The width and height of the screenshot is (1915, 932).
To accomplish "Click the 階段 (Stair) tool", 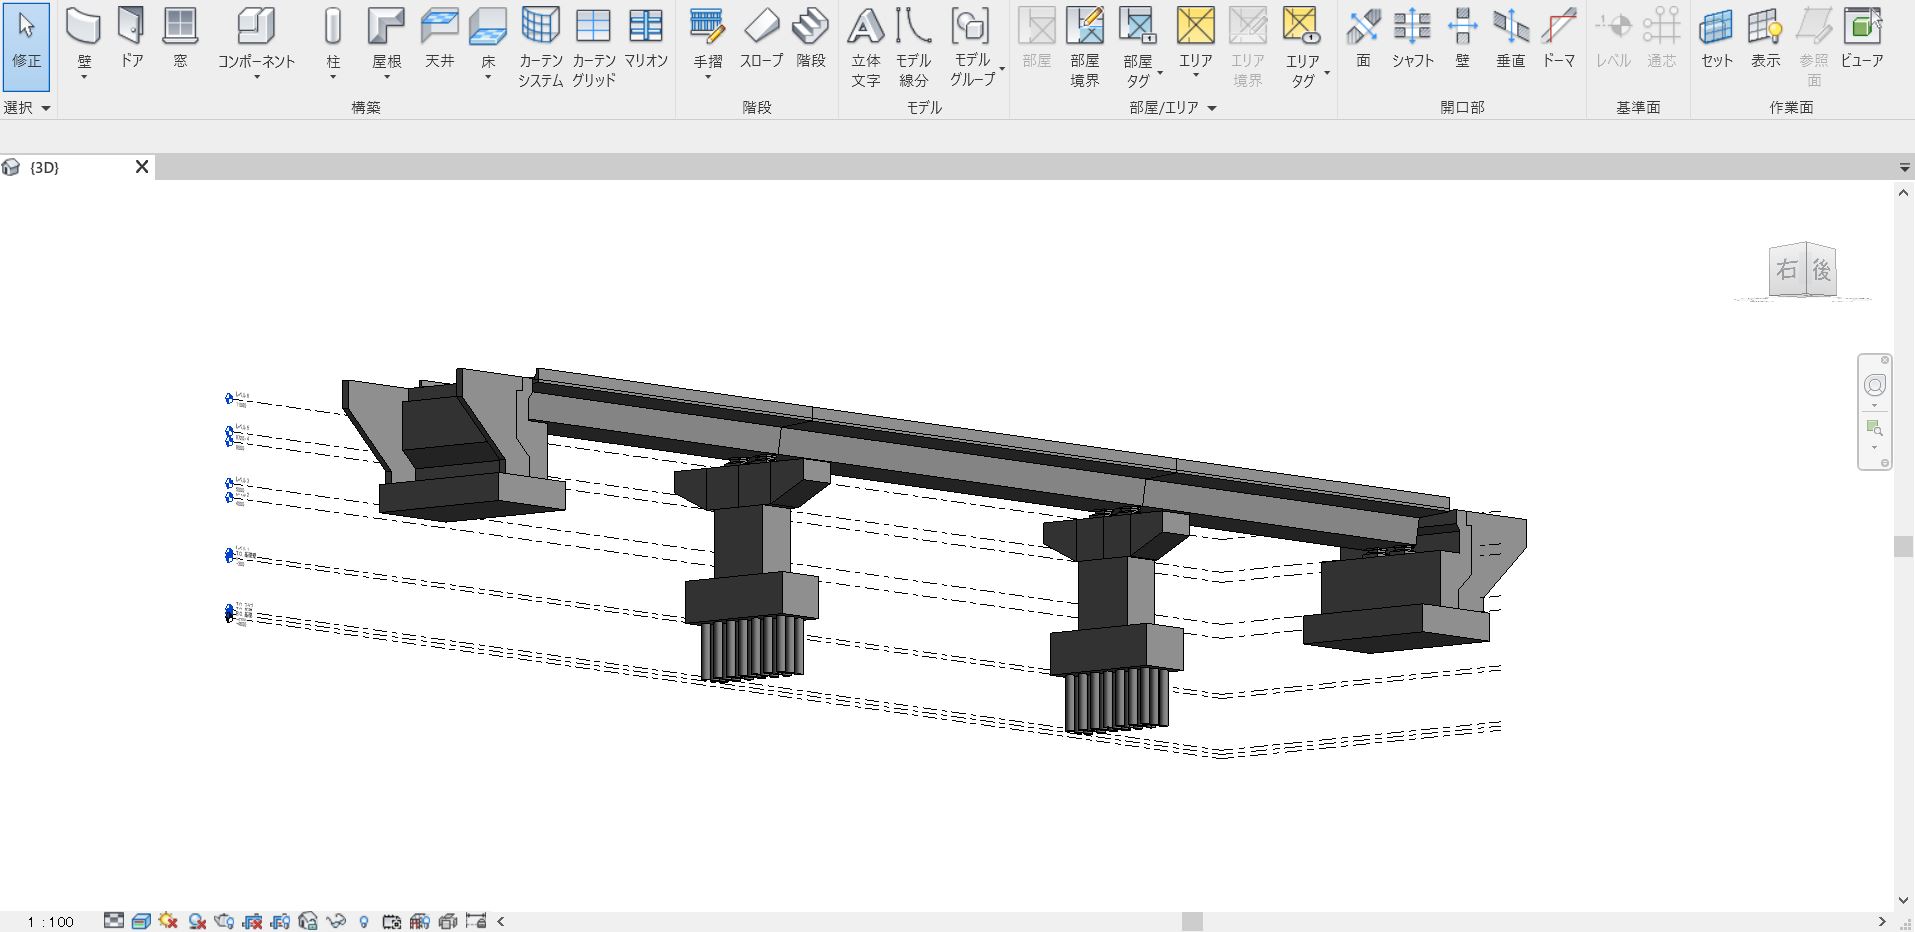I will point(810,39).
